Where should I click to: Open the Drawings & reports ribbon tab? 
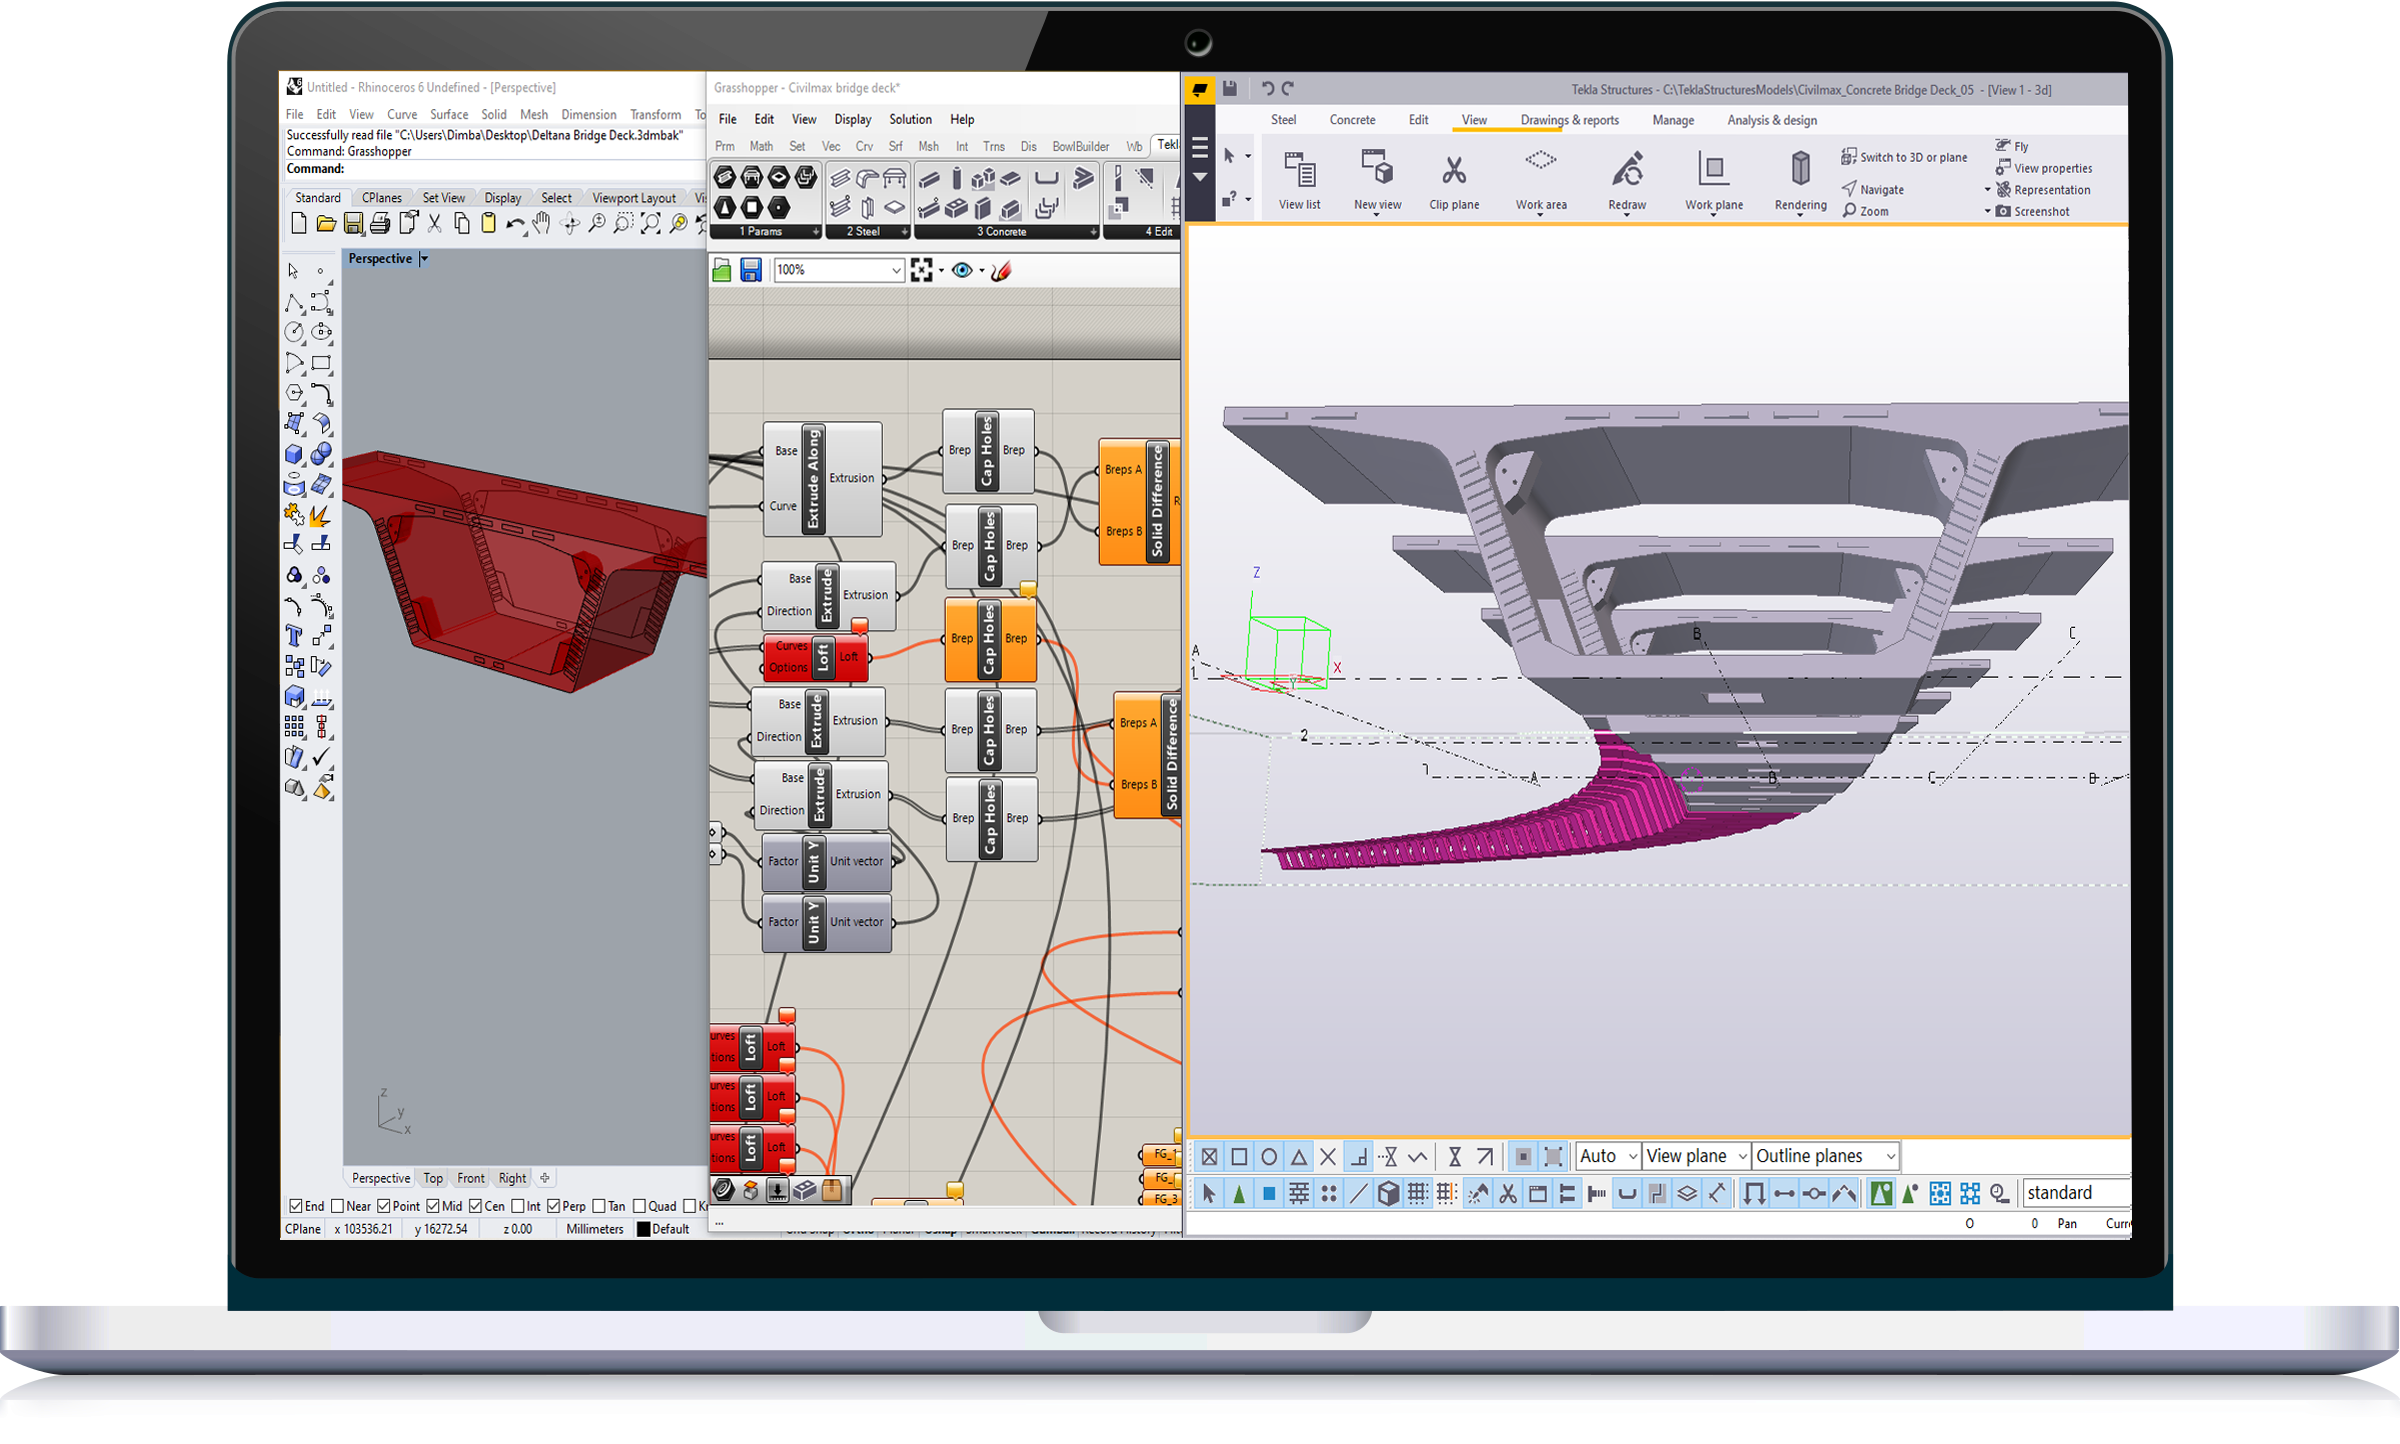point(1569,120)
